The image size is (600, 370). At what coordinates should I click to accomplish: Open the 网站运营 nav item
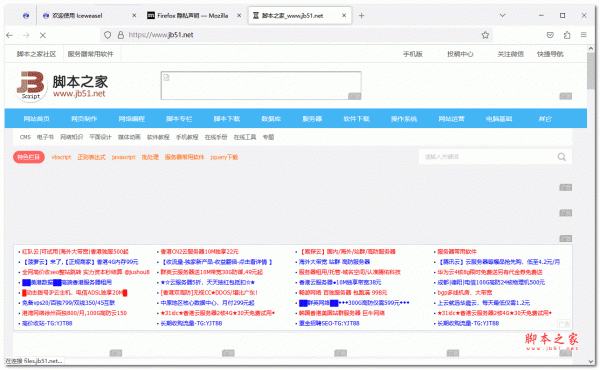coord(451,119)
